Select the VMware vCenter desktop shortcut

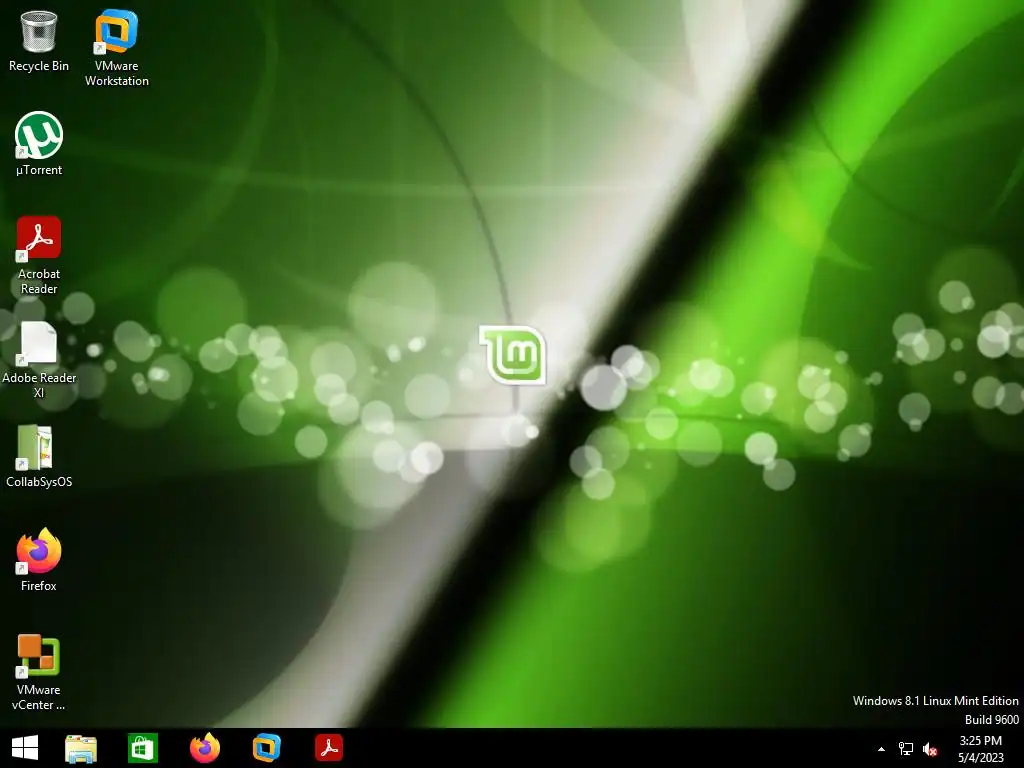click(x=39, y=671)
